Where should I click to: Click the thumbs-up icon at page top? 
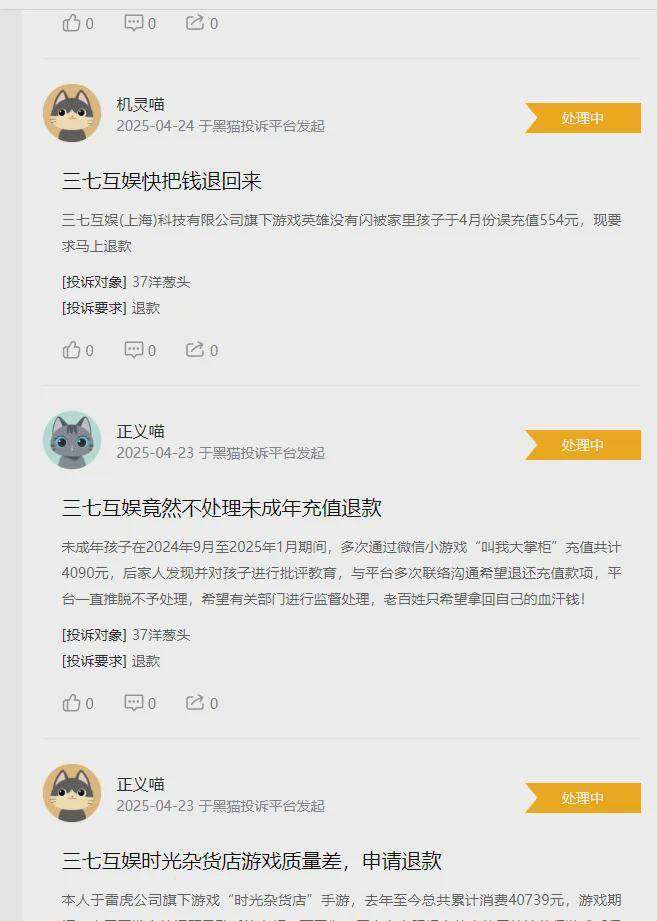click(72, 23)
